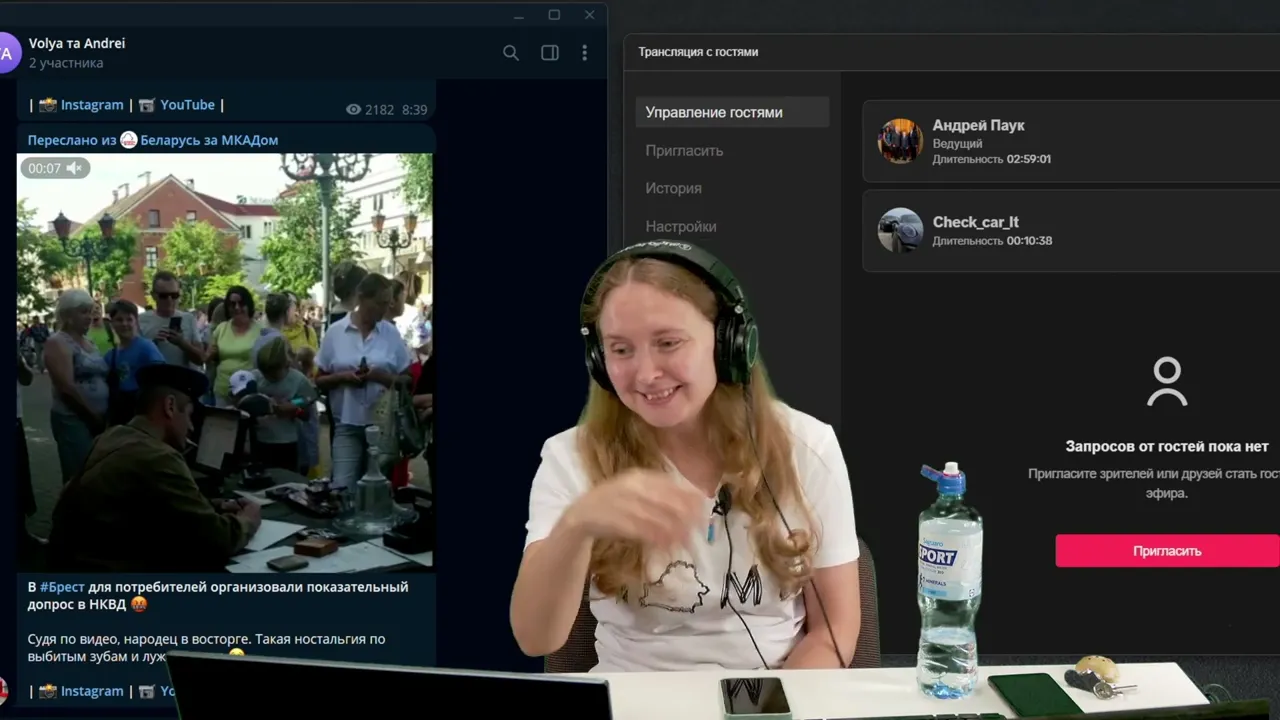
Task: Open the bottom Instagram link
Action: tap(91, 691)
